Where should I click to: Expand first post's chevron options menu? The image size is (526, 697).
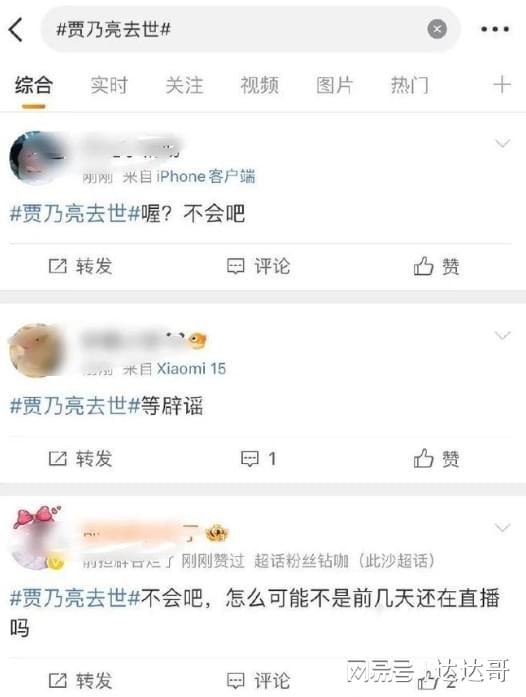coord(503,143)
